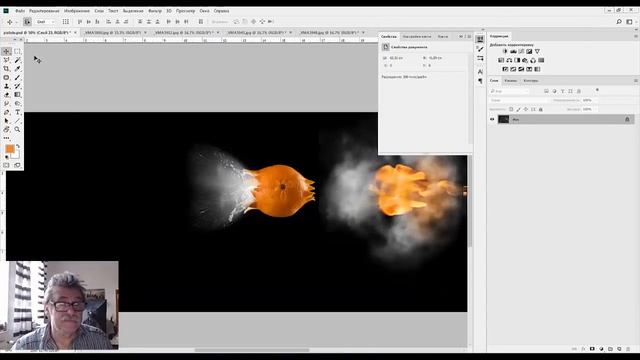
Task: Toggle layer filtering switch in Layers panel
Action: point(597,90)
